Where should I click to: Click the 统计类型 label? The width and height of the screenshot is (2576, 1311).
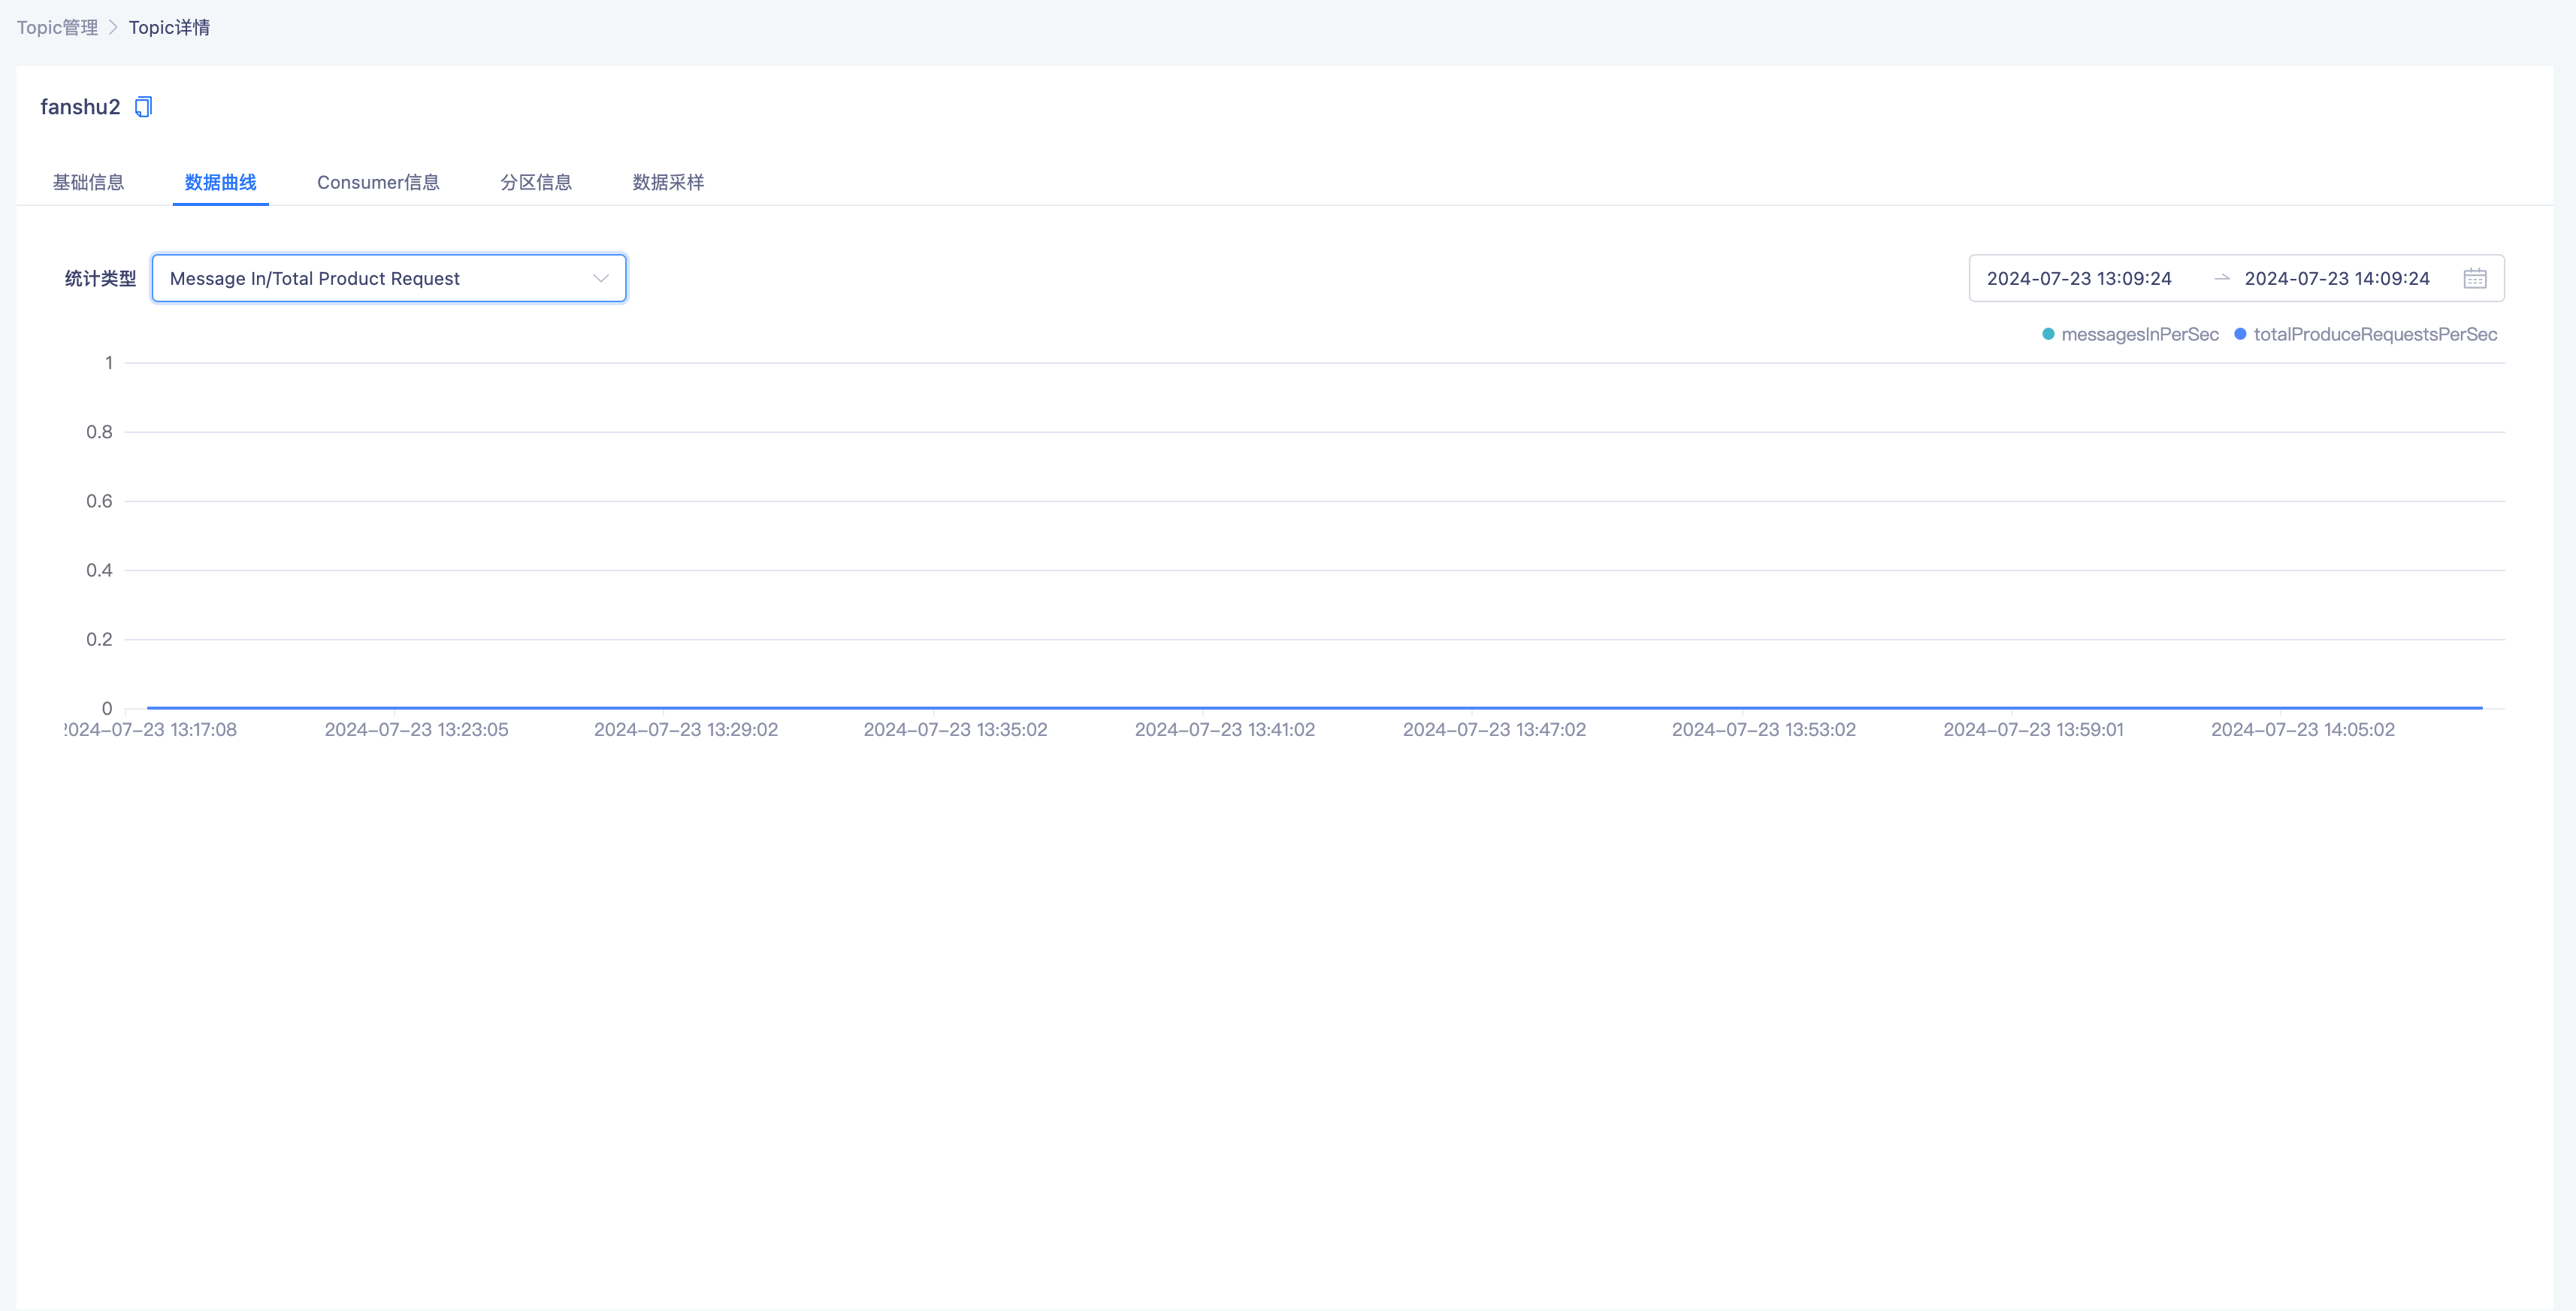click(100, 279)
